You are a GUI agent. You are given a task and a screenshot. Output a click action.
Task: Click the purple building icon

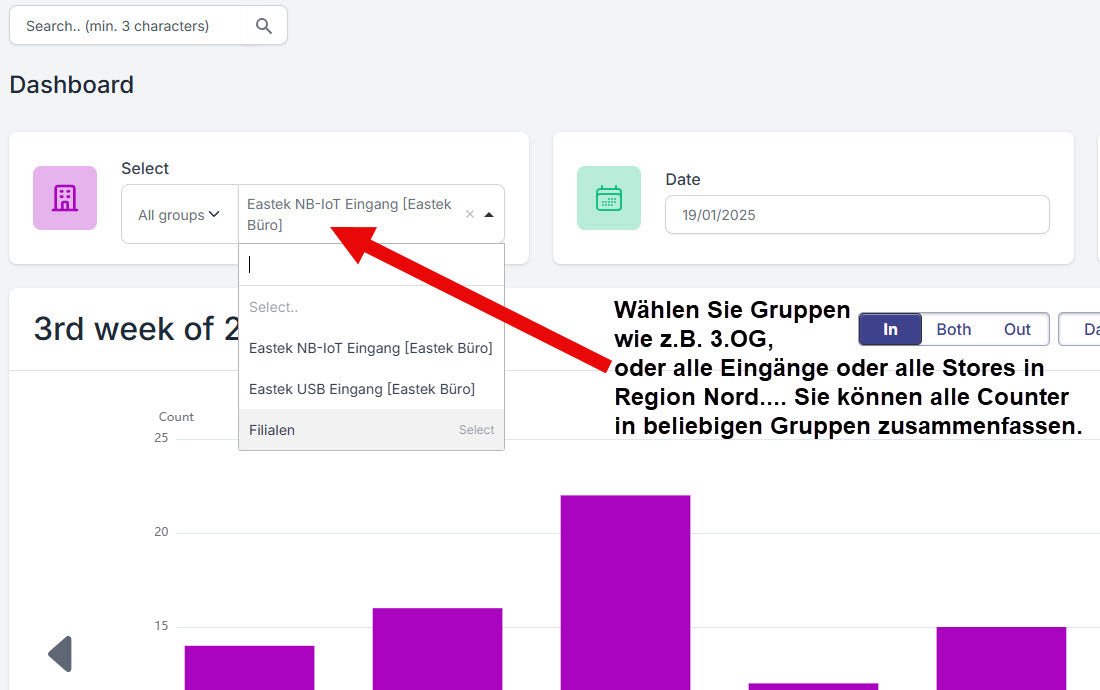click(x=65, y=198)
